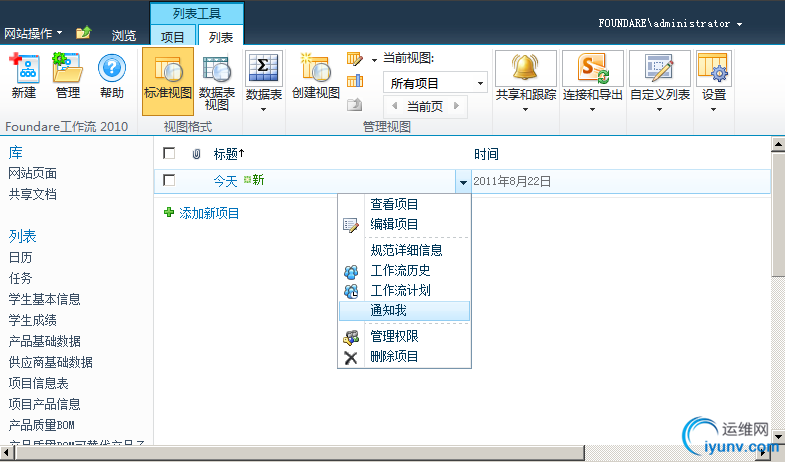Click the delete X icon in menu

coord(351,357)
